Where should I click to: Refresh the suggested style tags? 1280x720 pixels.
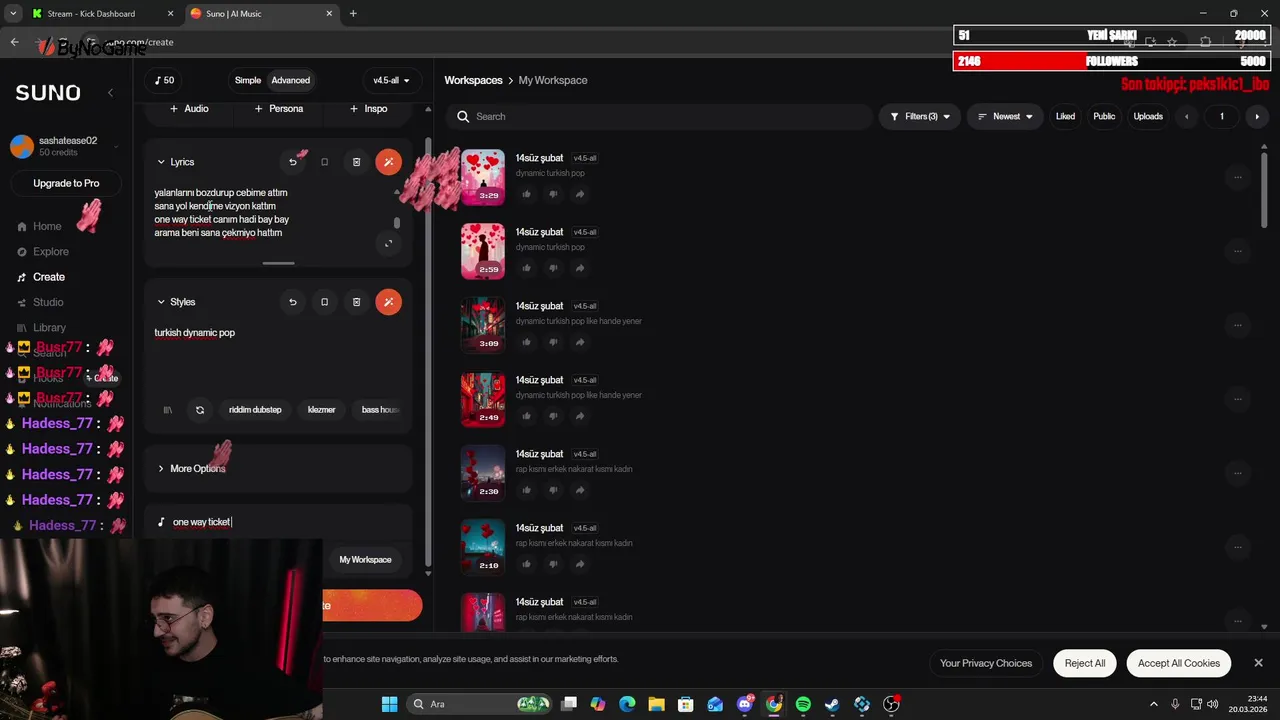click(200, 410)
